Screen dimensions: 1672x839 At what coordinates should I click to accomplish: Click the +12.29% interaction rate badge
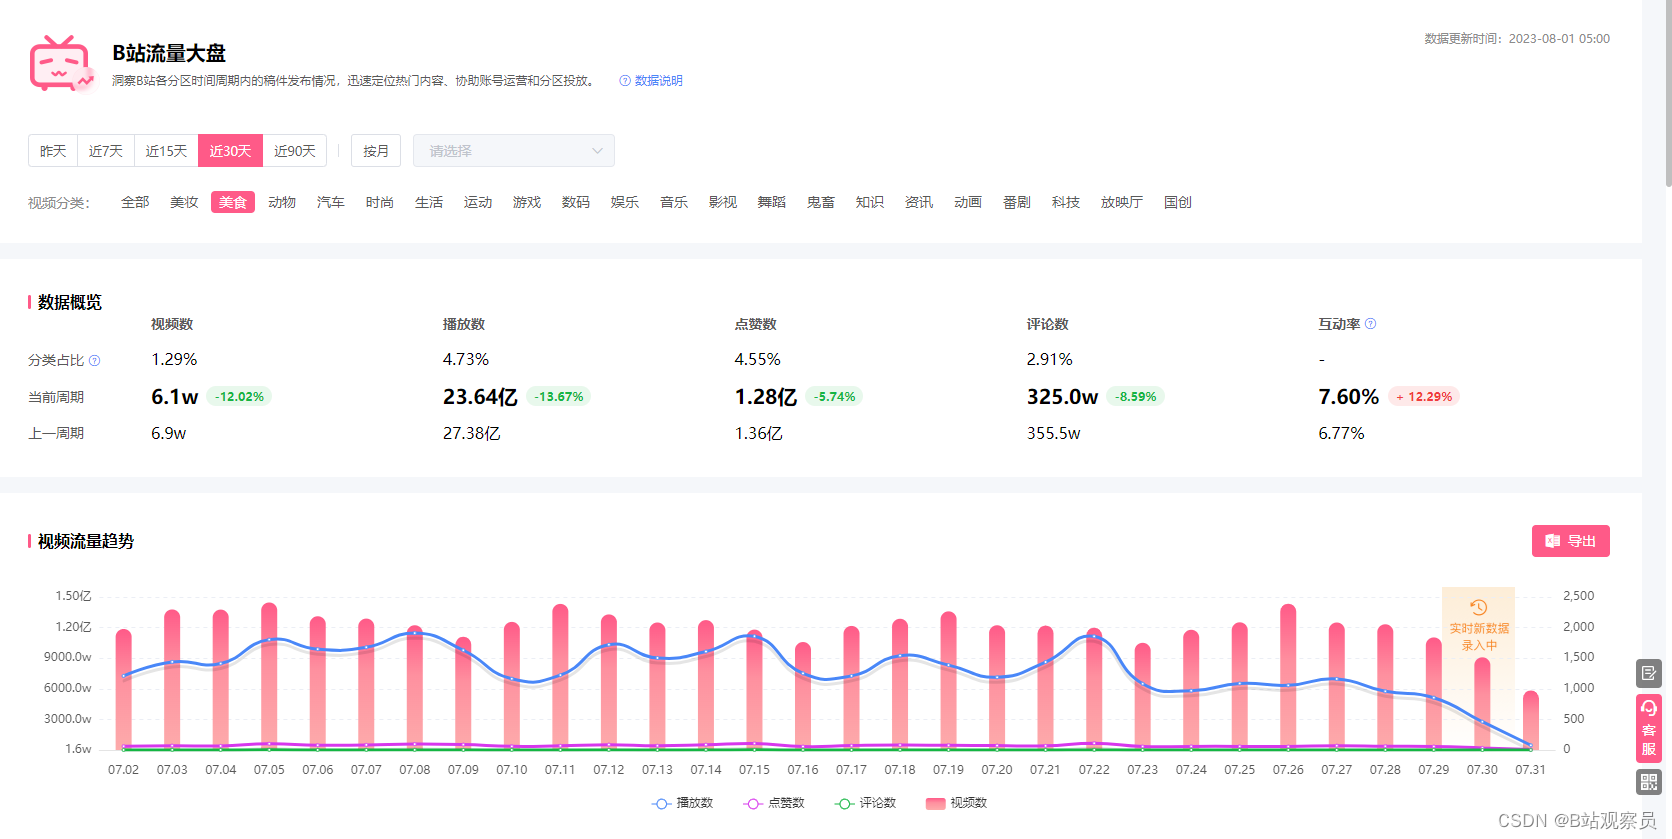(1423, 397)
